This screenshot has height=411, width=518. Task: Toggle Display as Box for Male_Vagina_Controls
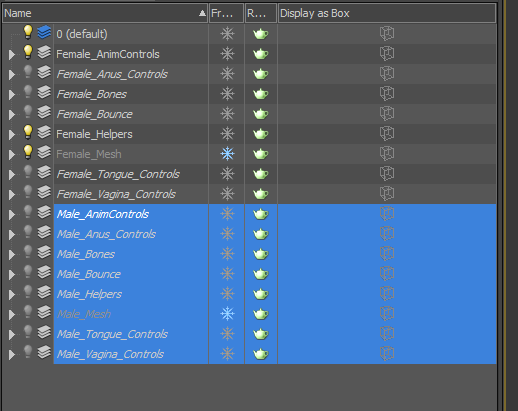(387, 354)
